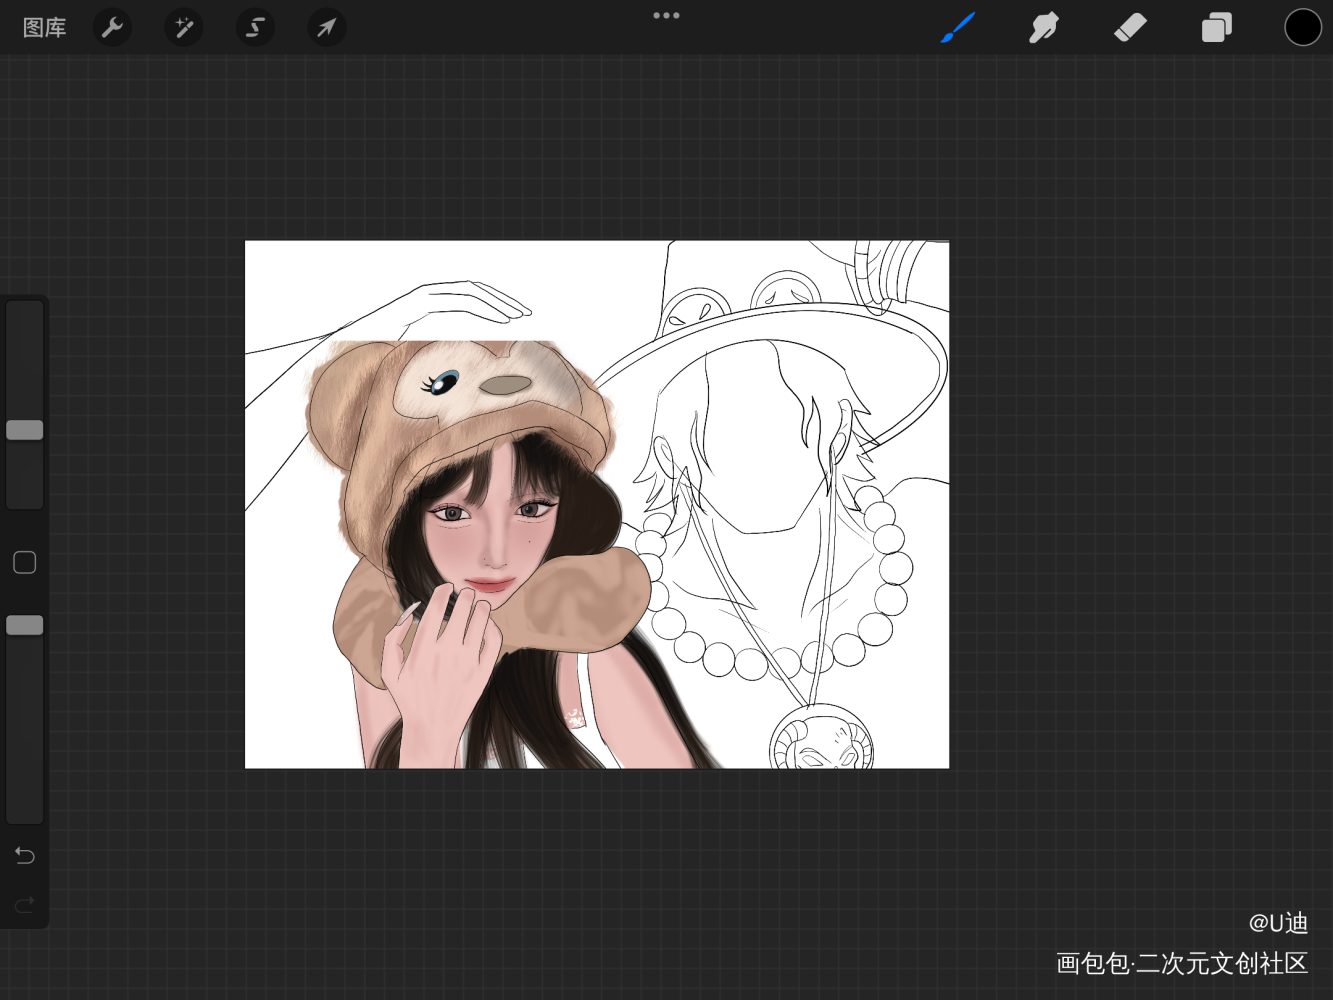Select the Smudge finger tool
This screenshot has height=1000, width=1333.
tap(1043, 28)
